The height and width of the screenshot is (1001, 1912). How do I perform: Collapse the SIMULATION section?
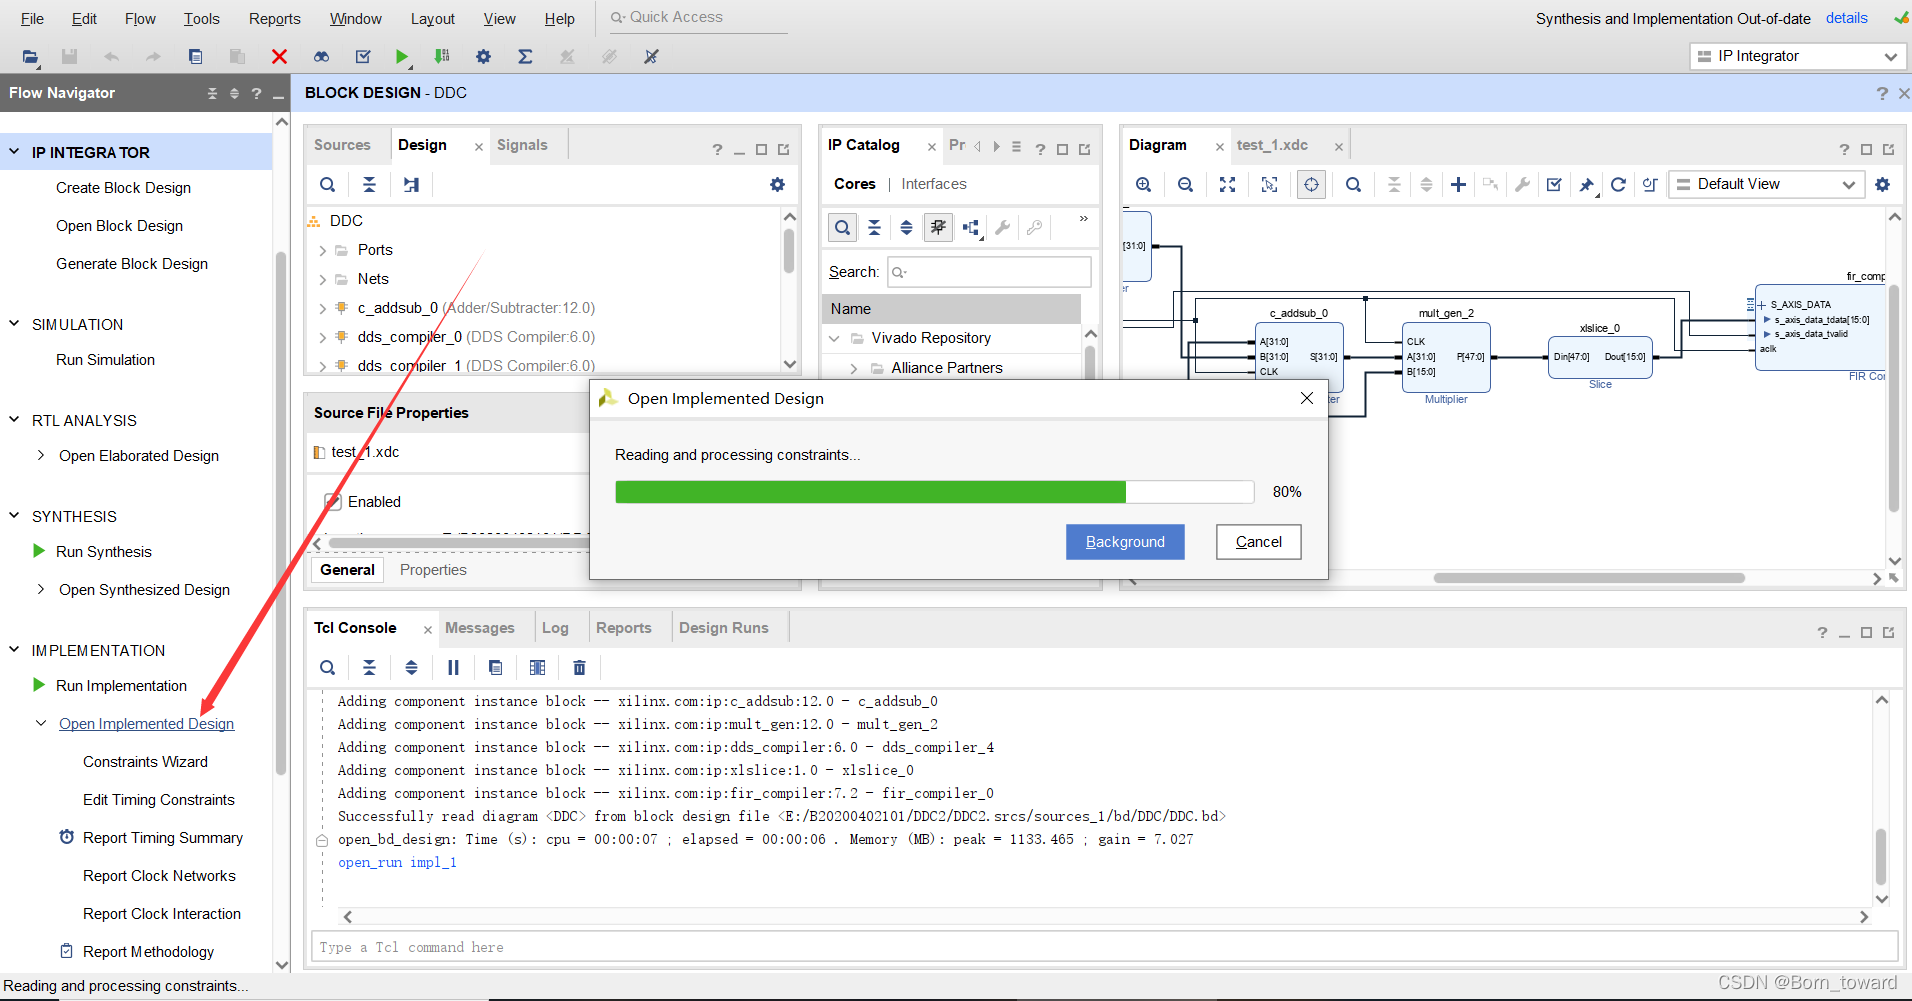tap(14, 324)
